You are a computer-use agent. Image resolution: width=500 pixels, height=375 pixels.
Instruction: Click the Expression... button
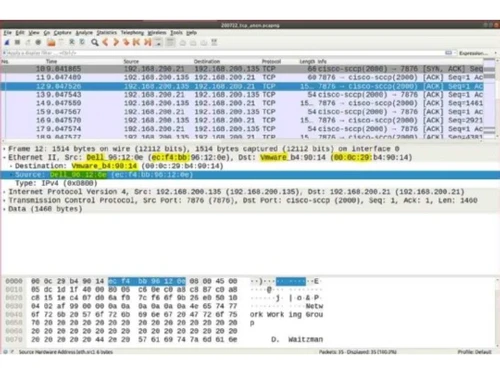click(473, 53)
